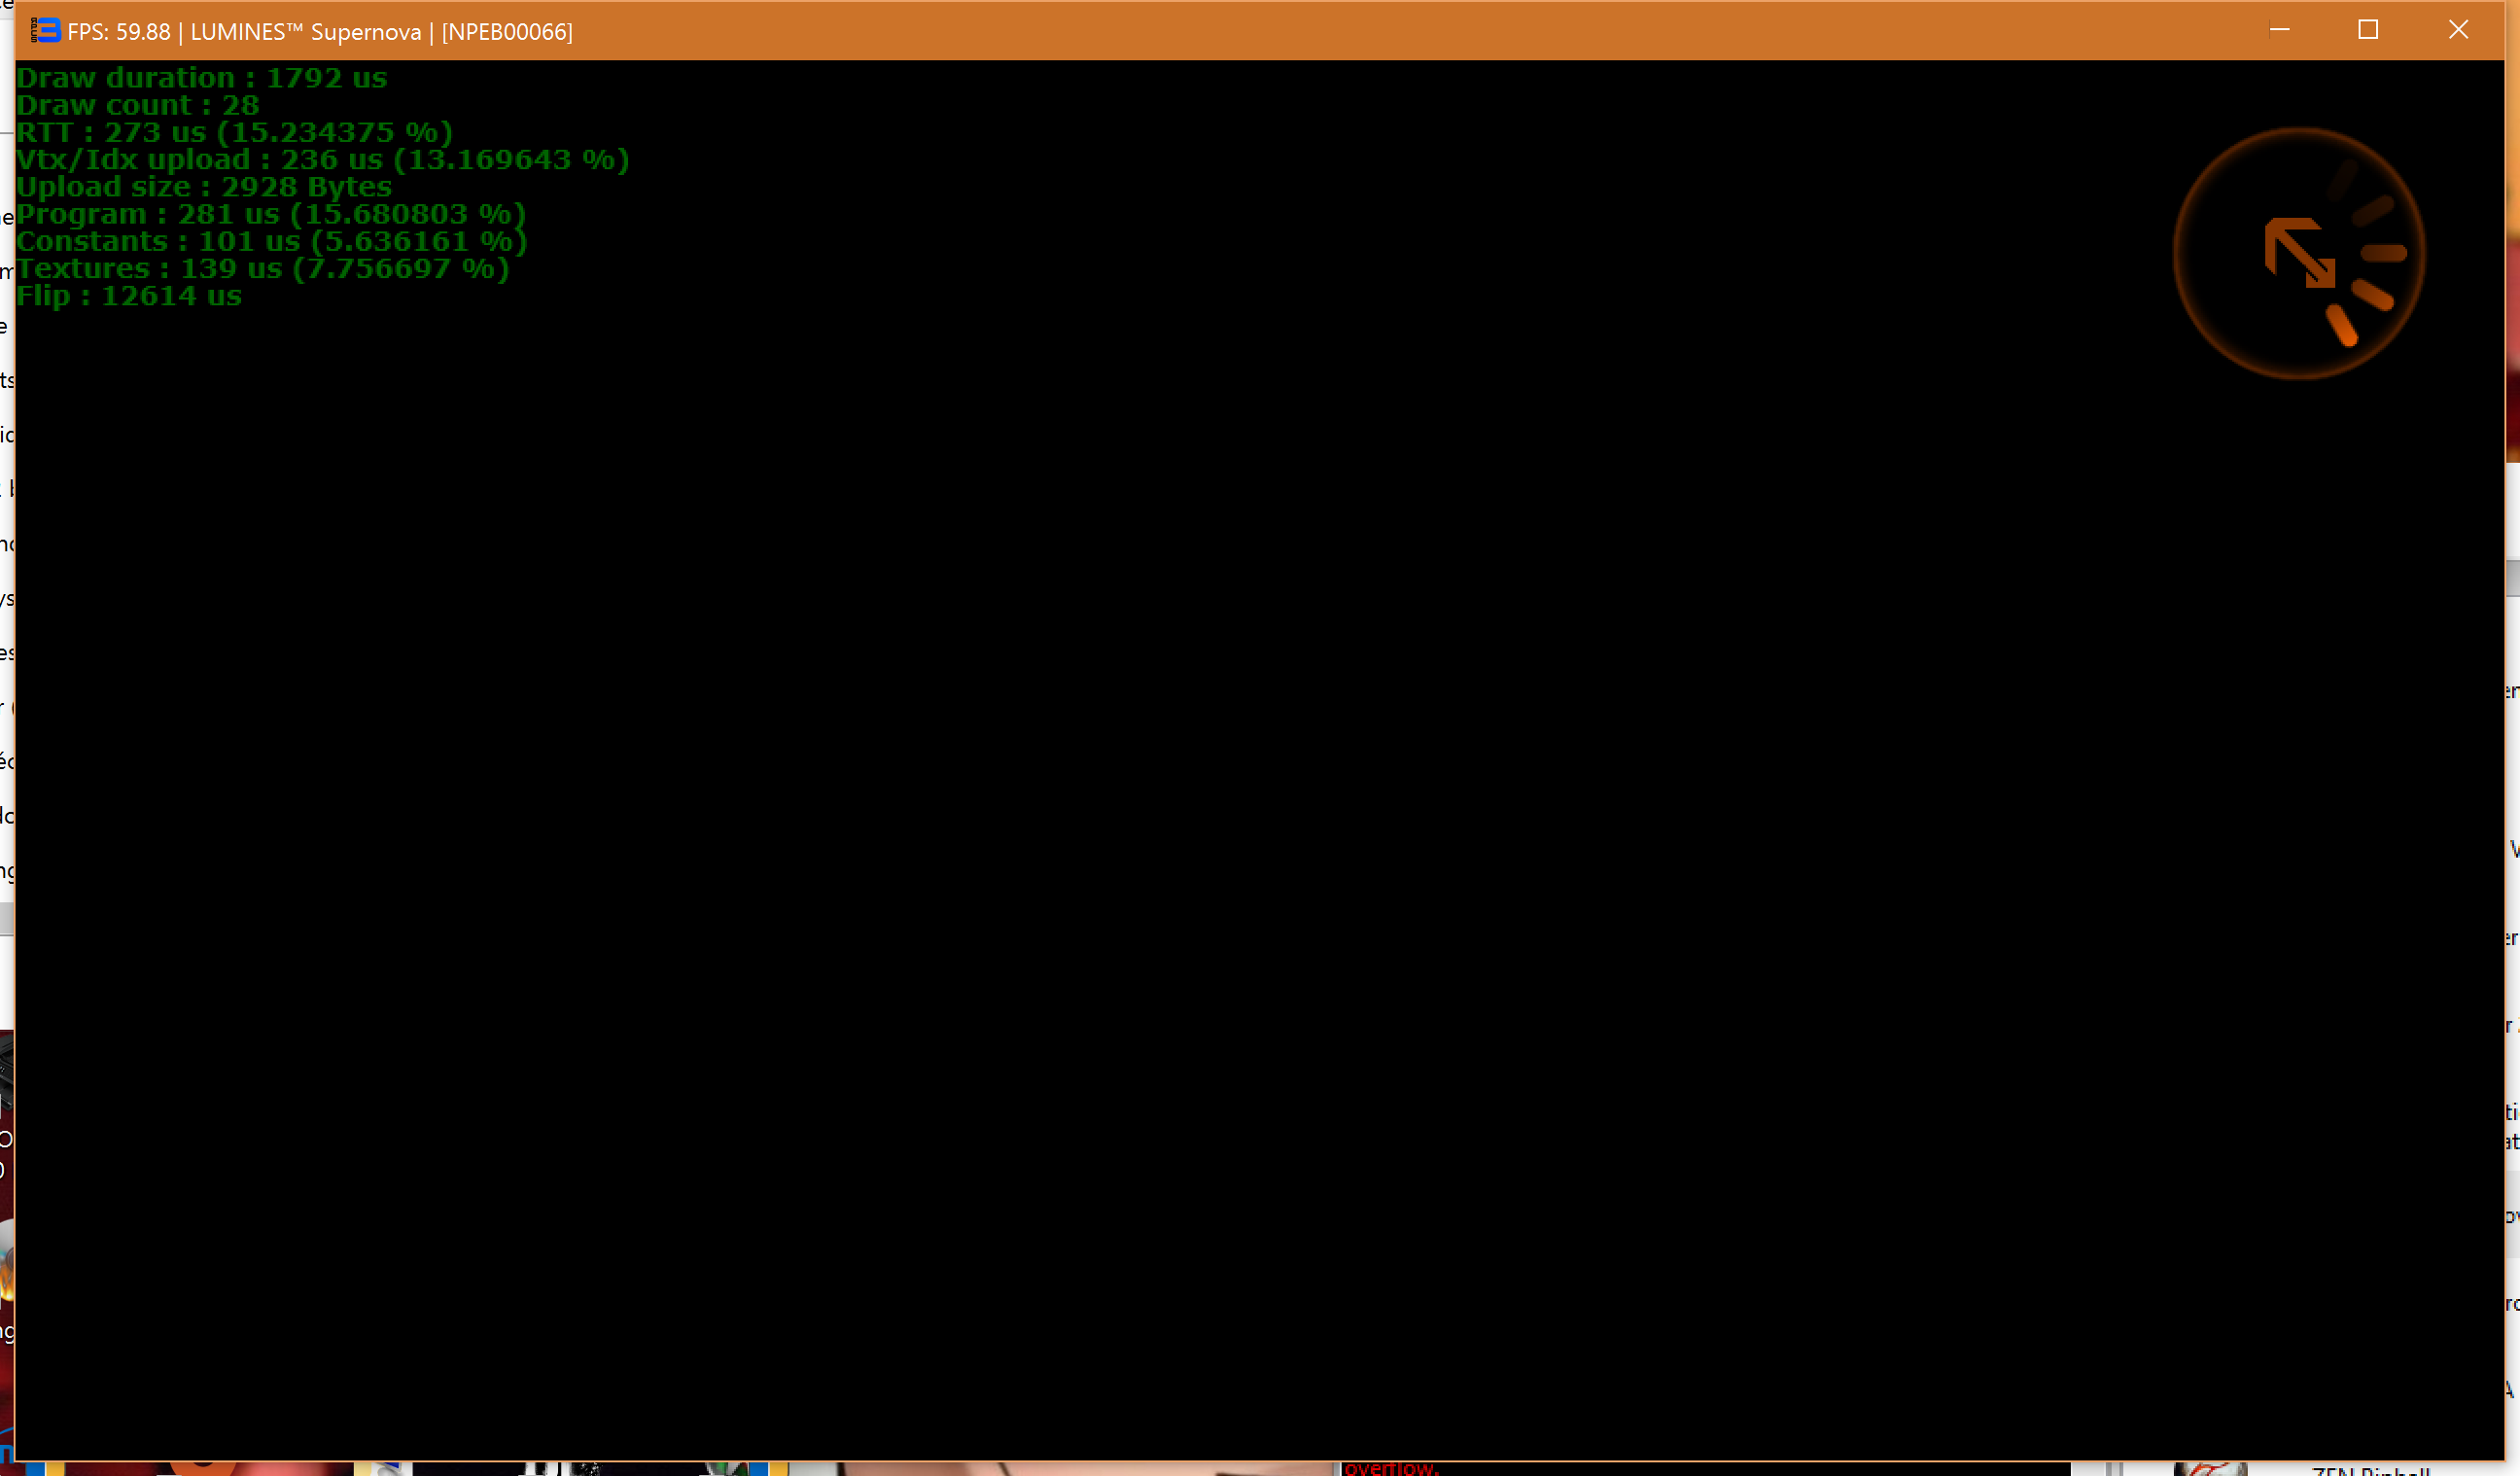Click the Flip timing overlay text
This screenshot has height=1476, width=2520.
[128, 296]
